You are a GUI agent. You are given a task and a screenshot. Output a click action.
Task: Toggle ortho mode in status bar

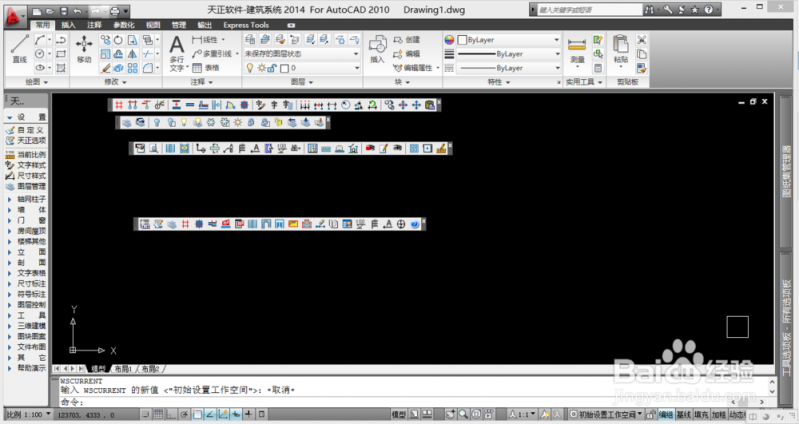(x=172, y=414)
